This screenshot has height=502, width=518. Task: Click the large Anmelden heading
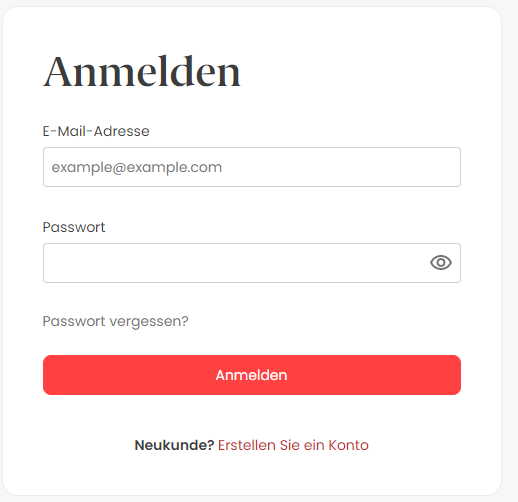coord(142,72)
